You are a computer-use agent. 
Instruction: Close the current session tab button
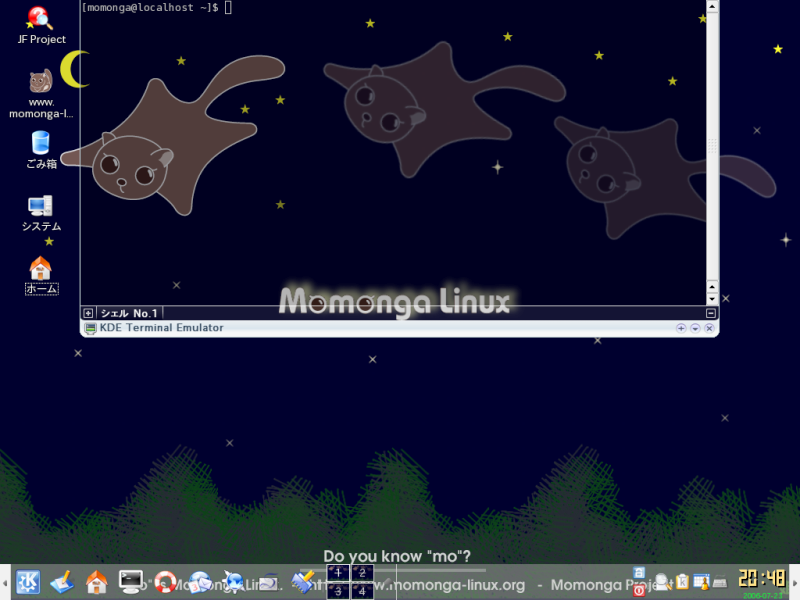tap(711, 313)
